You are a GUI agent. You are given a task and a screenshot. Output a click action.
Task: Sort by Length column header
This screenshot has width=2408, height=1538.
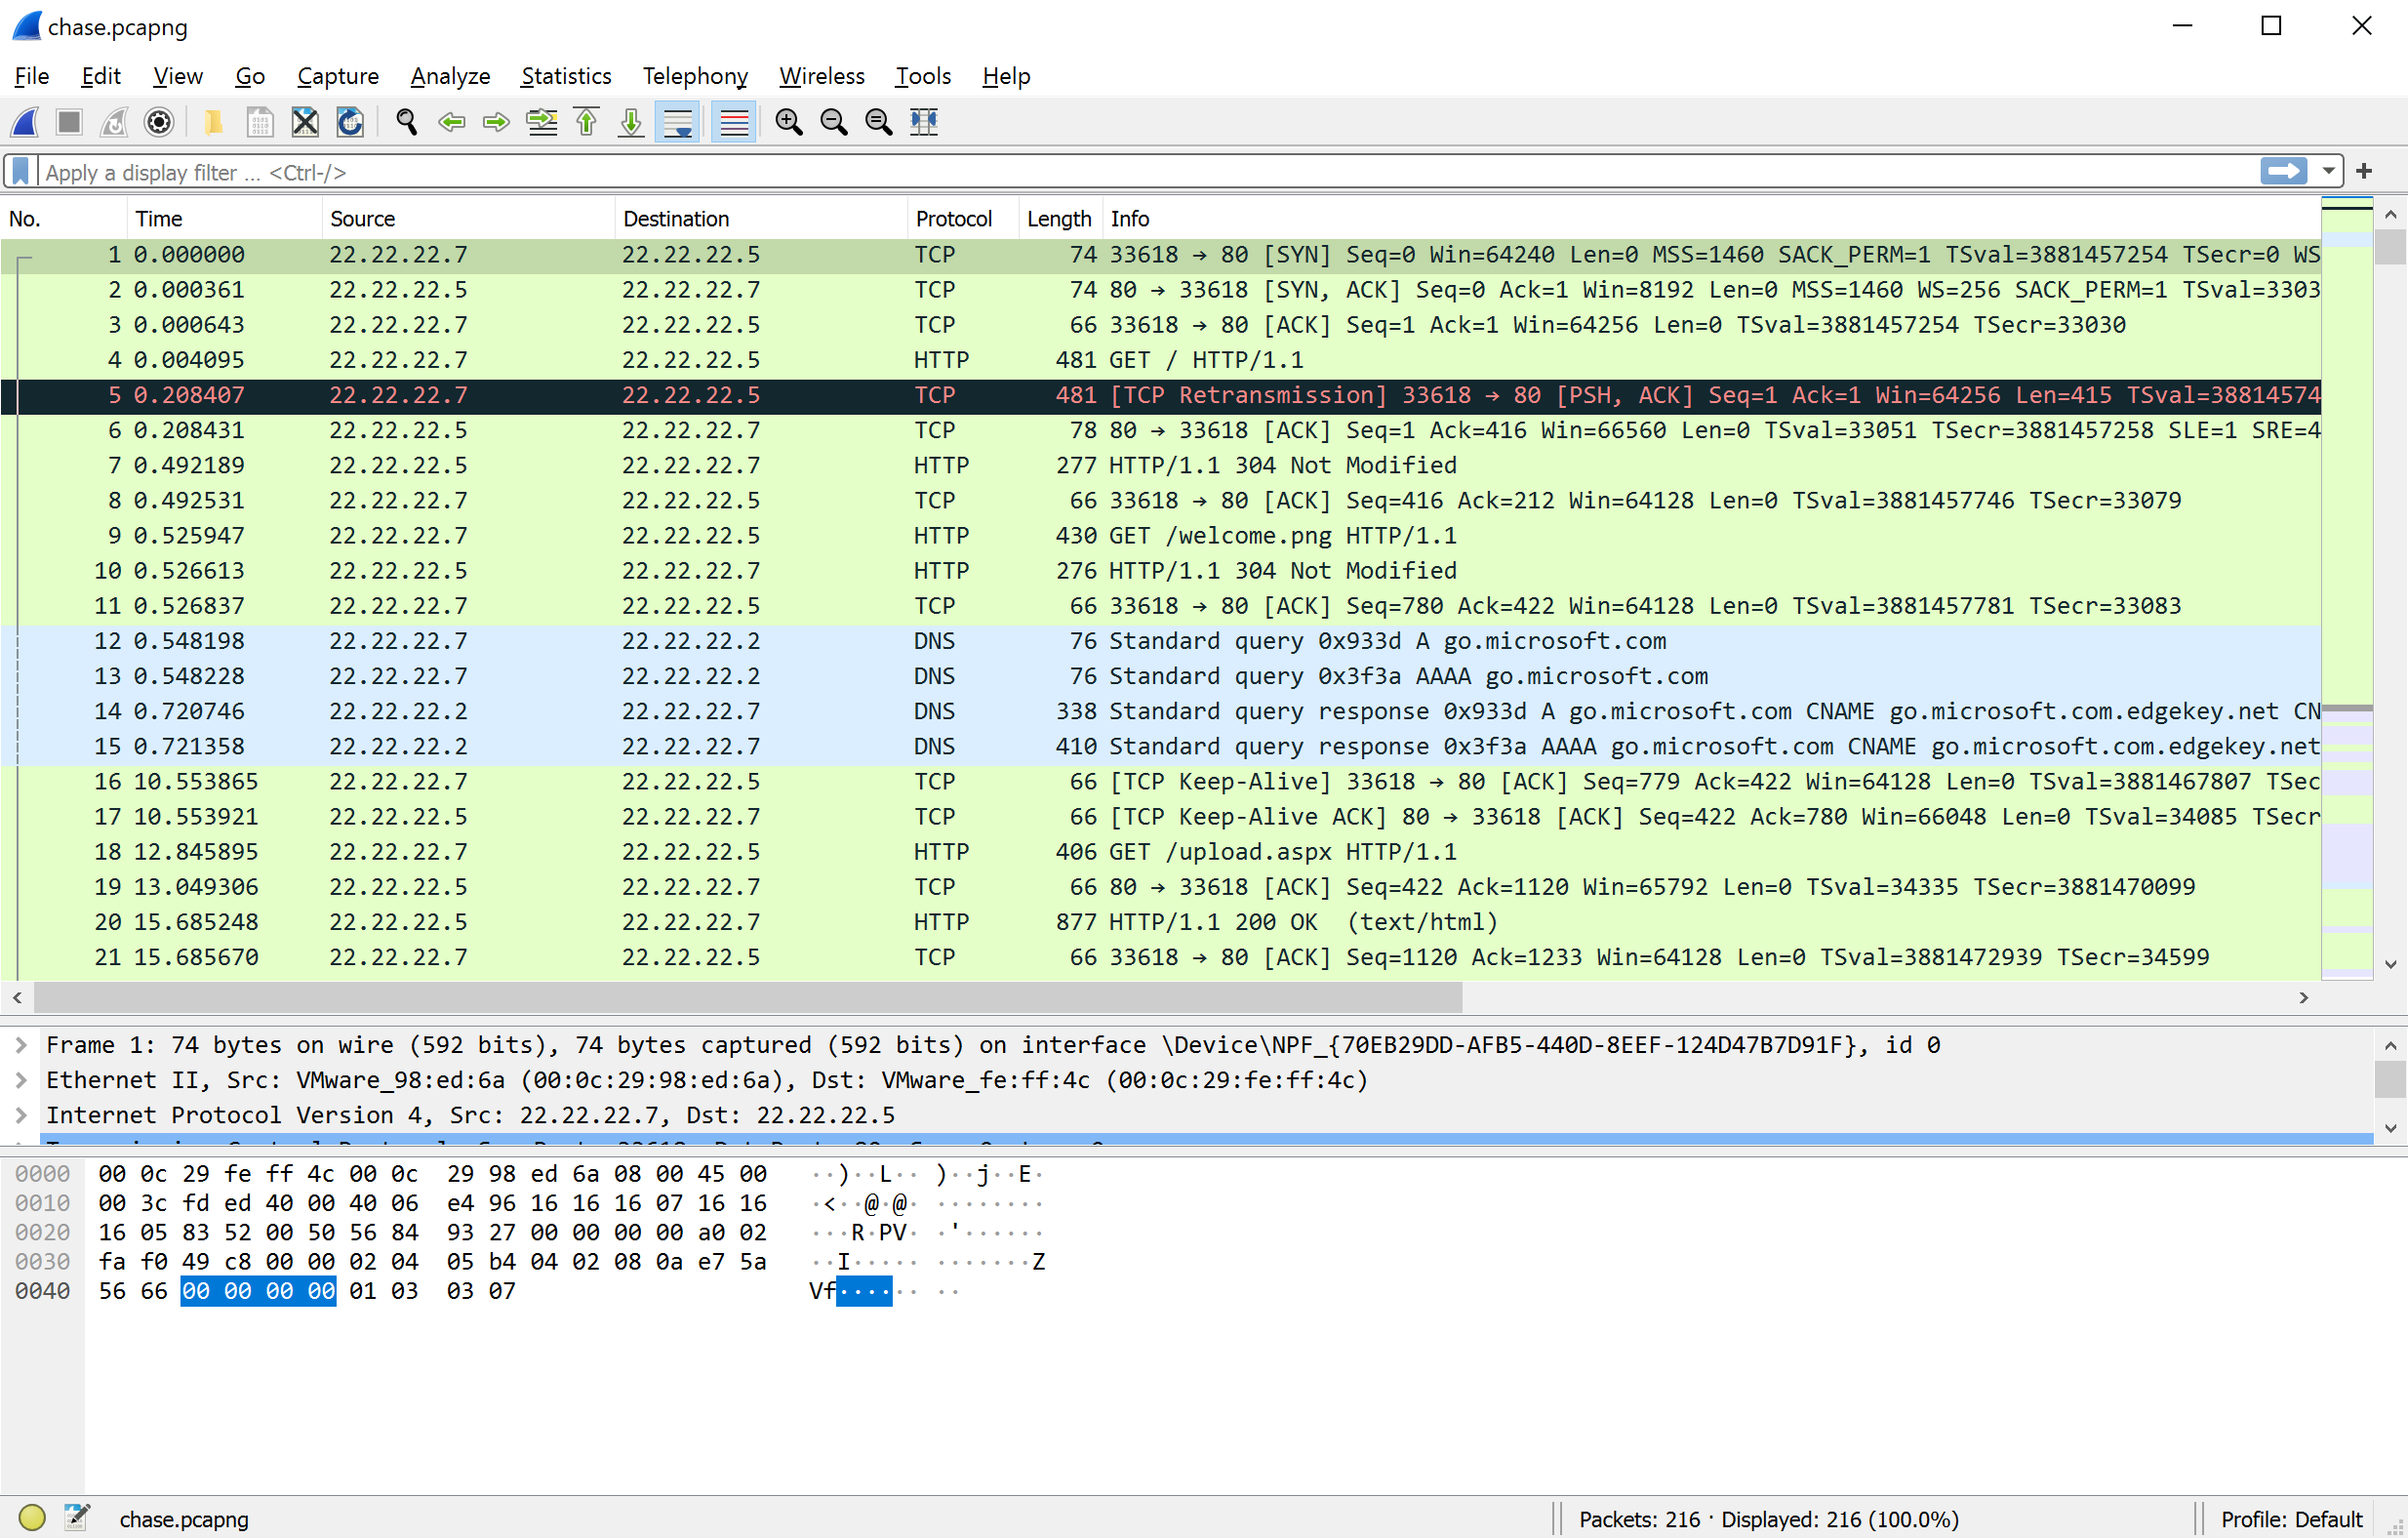coord(1060,219)
